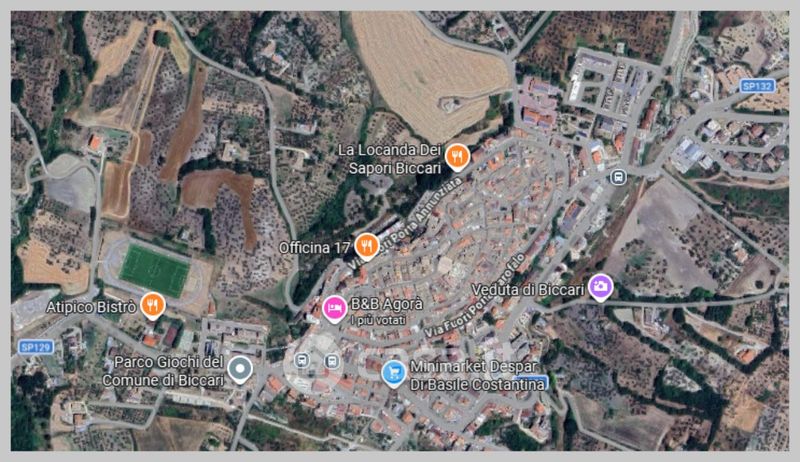Click the Atipico Bistrò orange fork-knife pin

pyautogui.click(x=152, y=305)
